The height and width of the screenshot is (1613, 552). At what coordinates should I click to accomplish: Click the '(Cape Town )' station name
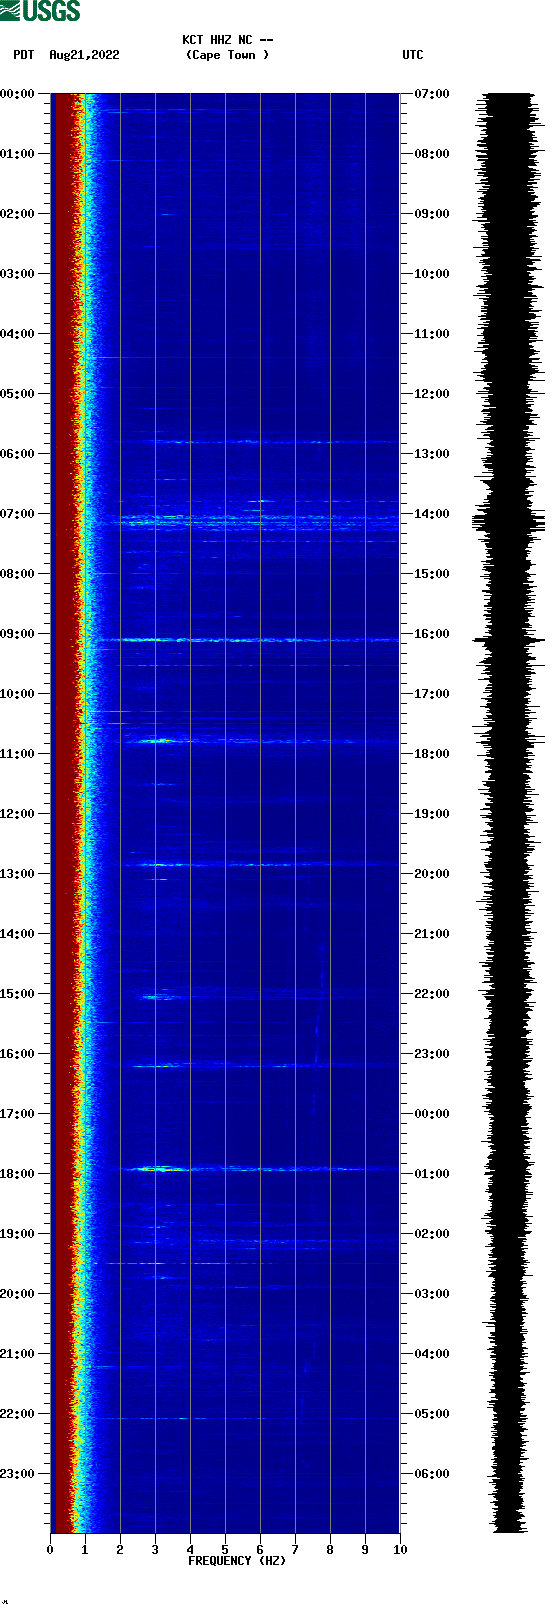pos(228,55)
